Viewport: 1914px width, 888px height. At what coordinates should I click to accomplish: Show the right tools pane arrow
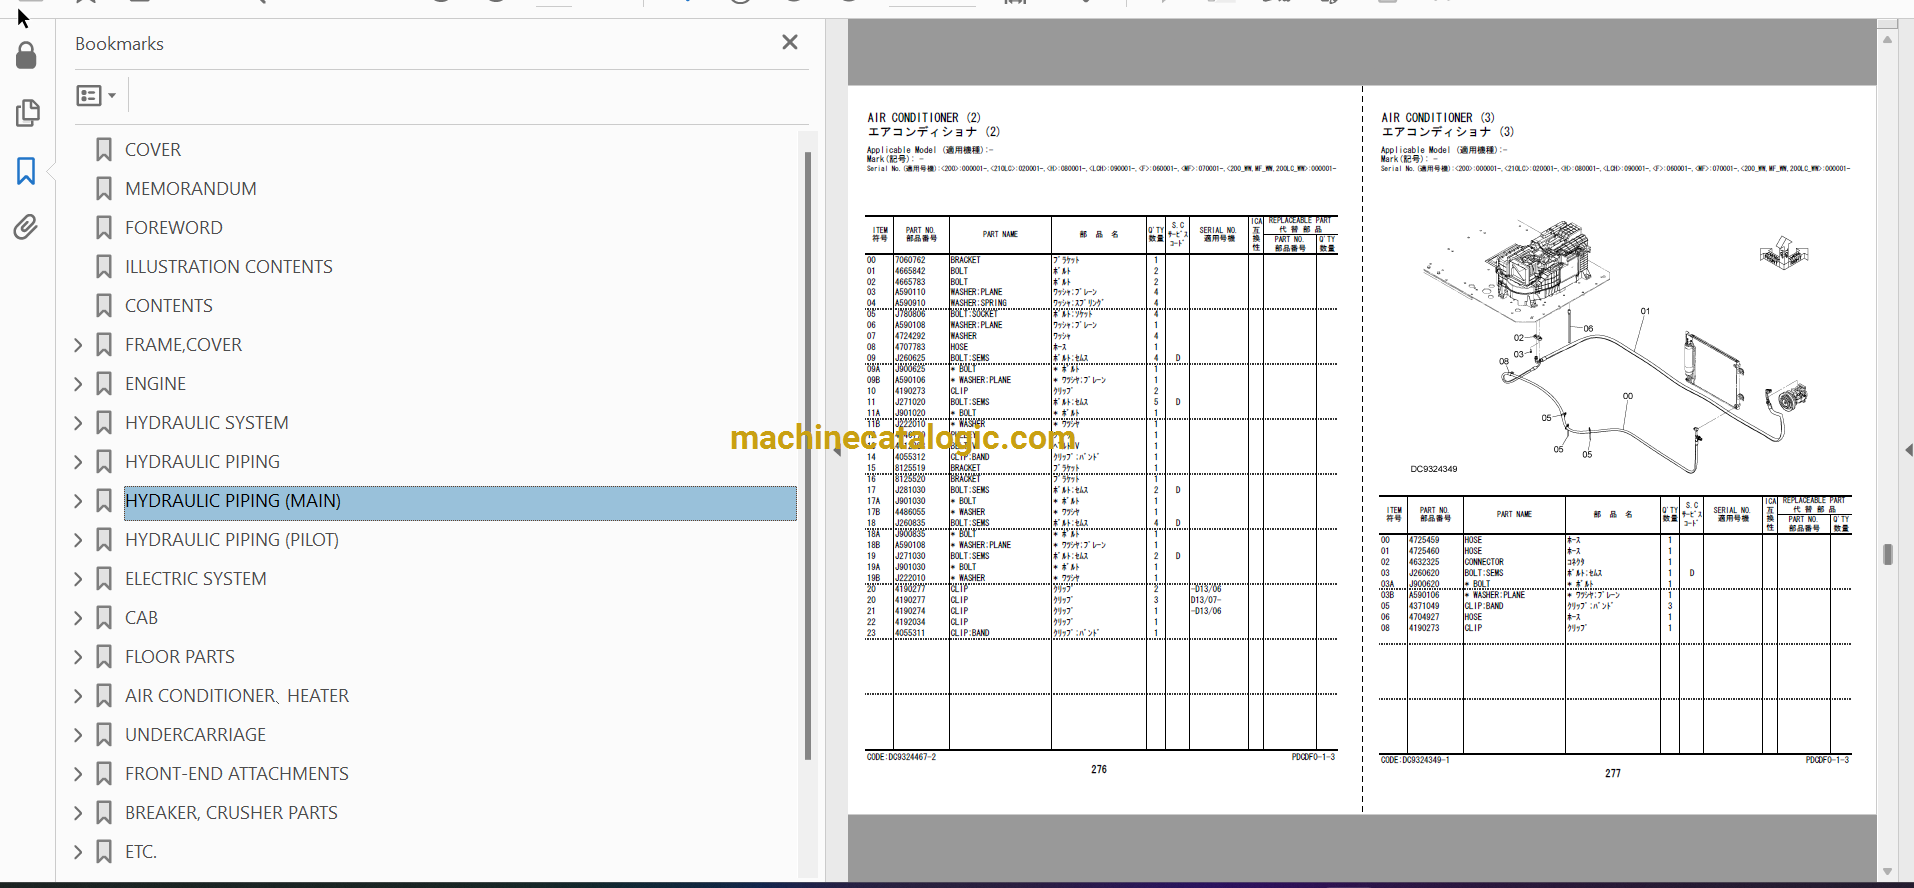pos(1907,451)
